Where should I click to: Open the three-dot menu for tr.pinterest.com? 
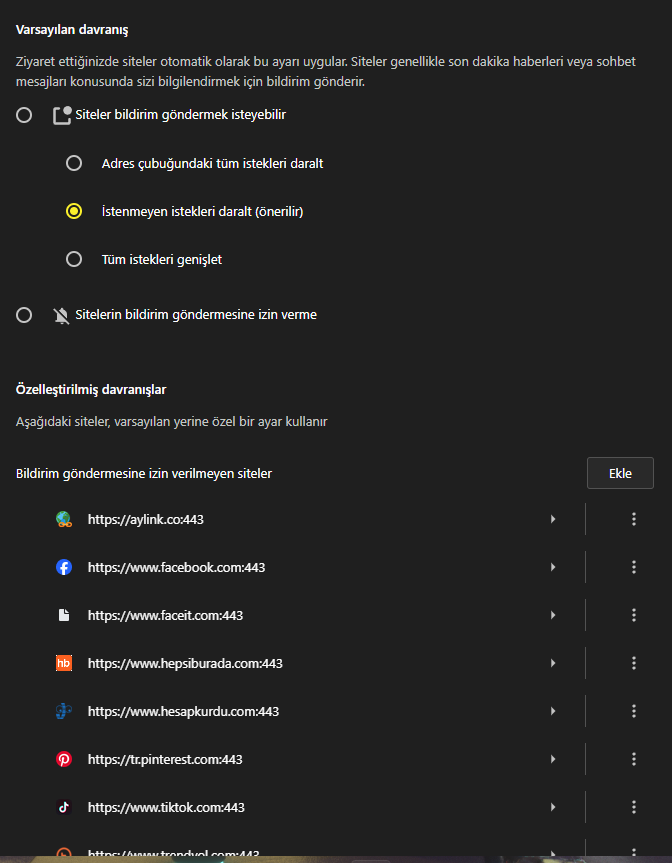click(x=633, y=759)
